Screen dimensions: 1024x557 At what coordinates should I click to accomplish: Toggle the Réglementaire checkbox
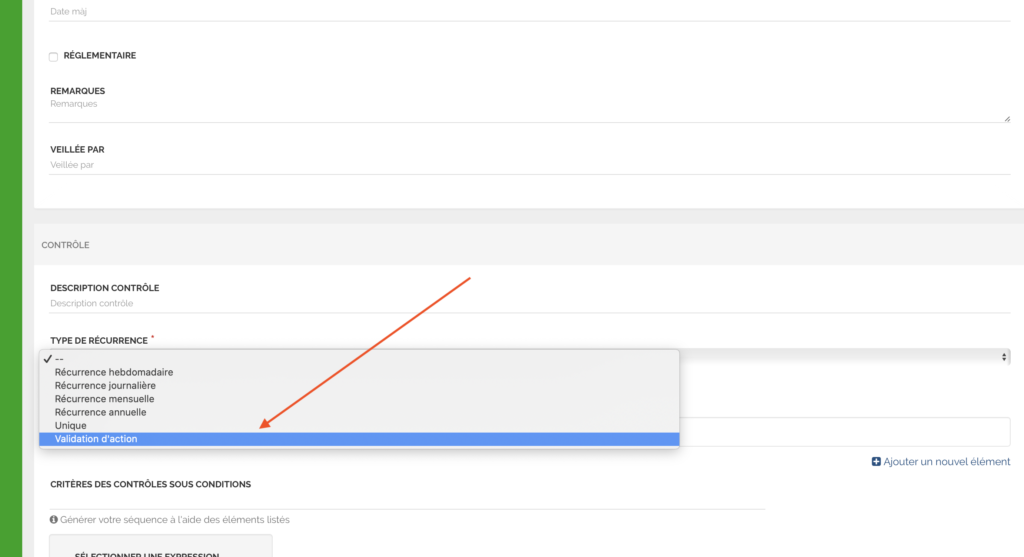click(54, 56)
